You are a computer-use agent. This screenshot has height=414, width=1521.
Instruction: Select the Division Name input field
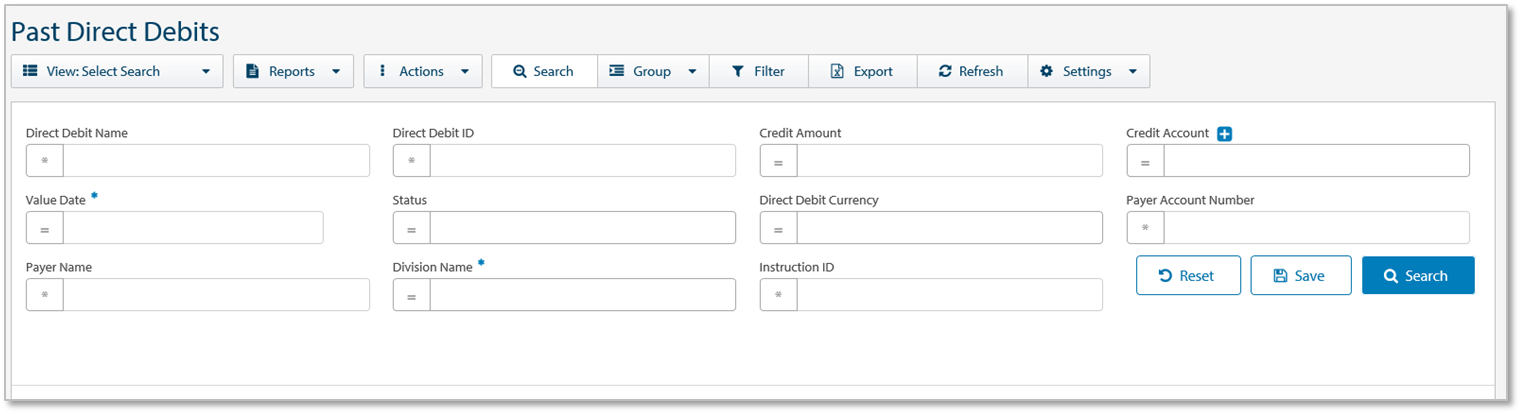[x=582, y=295]
